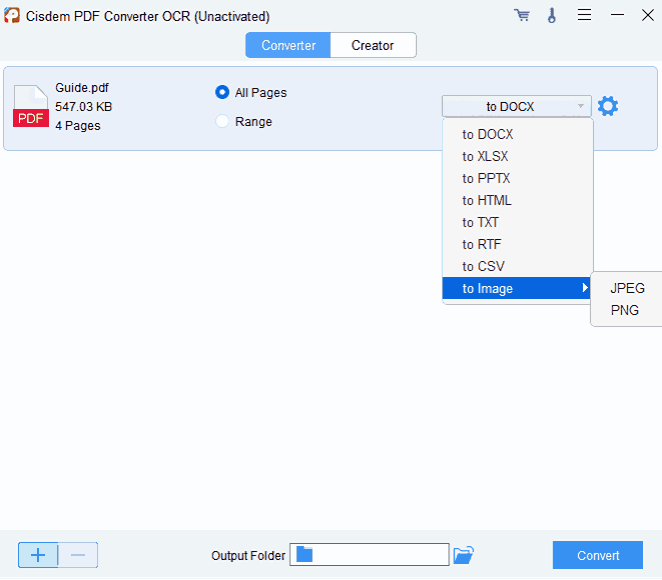Click the add file plus button
This screenshot has height=580, width=662.
point(38,555)
